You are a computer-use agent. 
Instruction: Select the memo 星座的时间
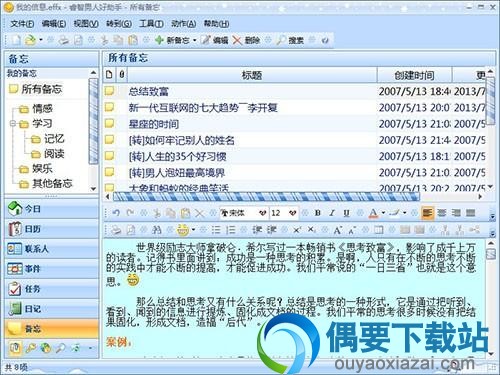point(154,124)
